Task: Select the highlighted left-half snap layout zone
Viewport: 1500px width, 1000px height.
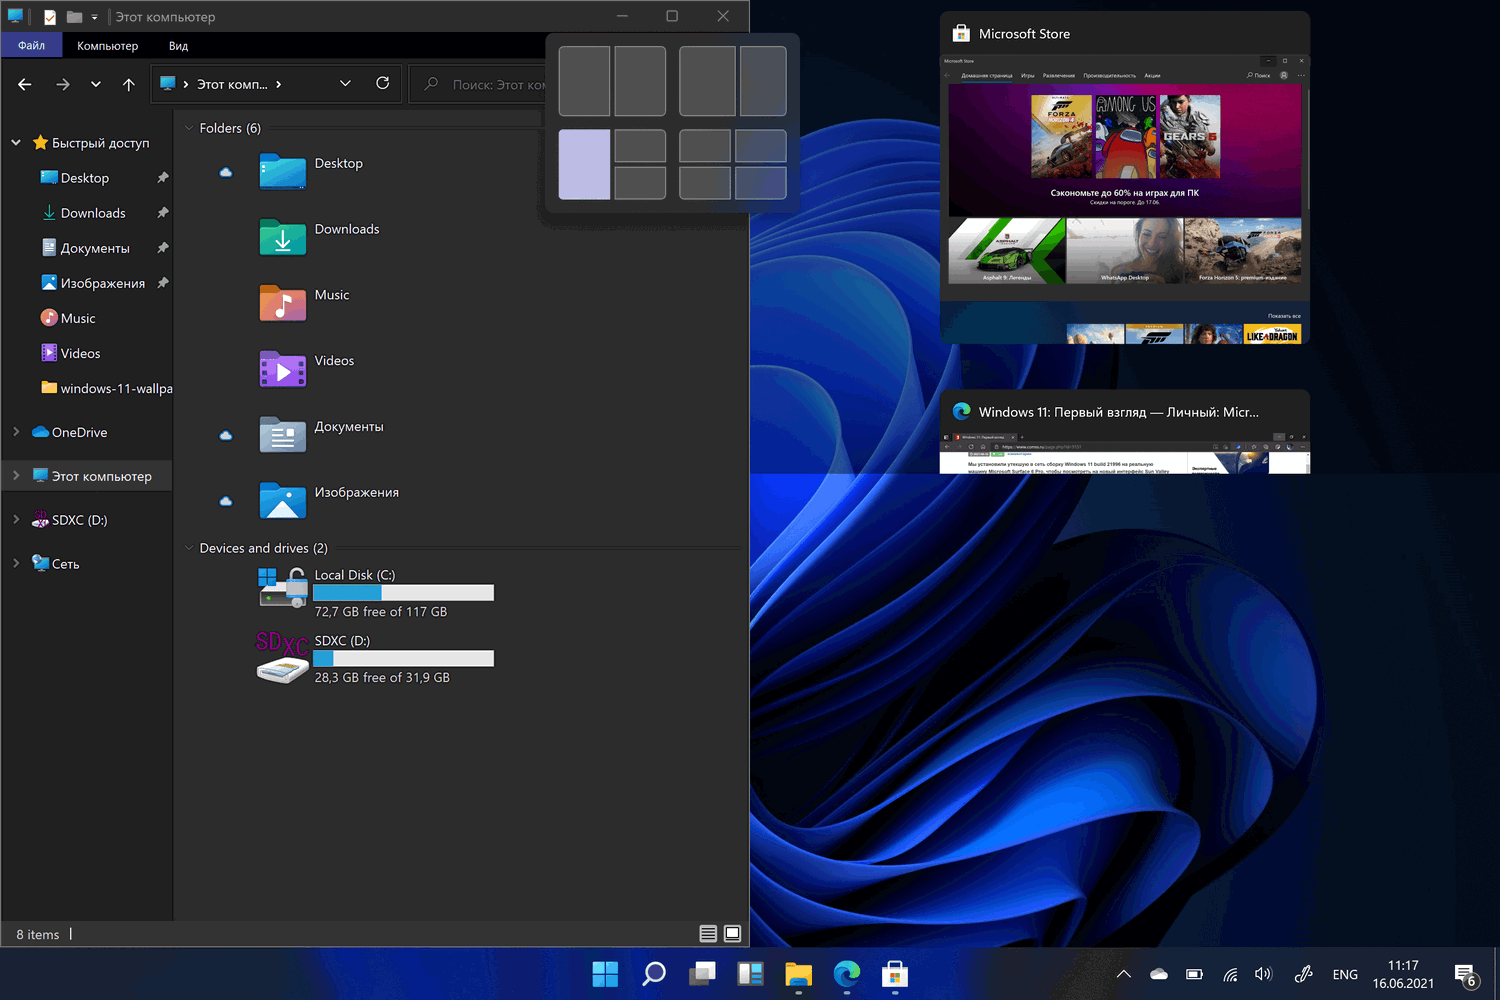Action: 584,164
